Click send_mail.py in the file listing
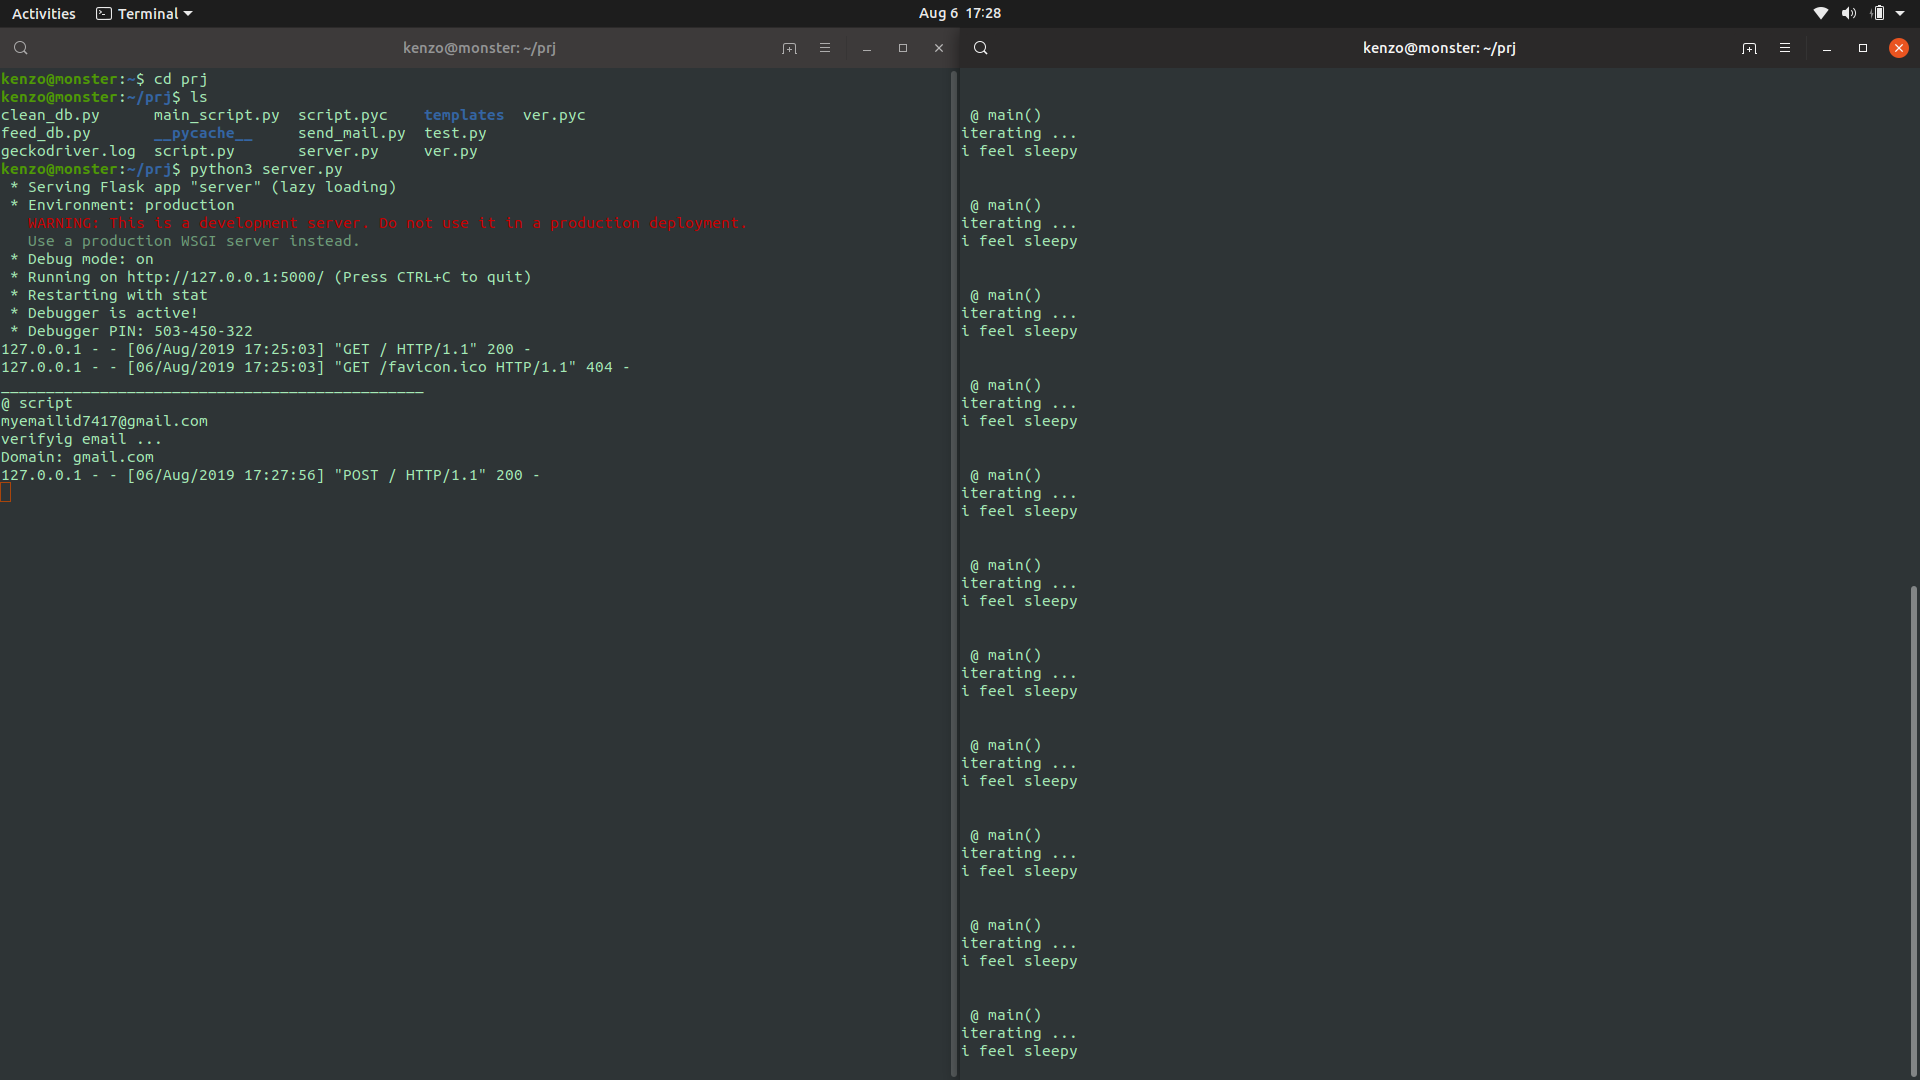The height and width of the screenshot is (1080, 1920). 352,133
